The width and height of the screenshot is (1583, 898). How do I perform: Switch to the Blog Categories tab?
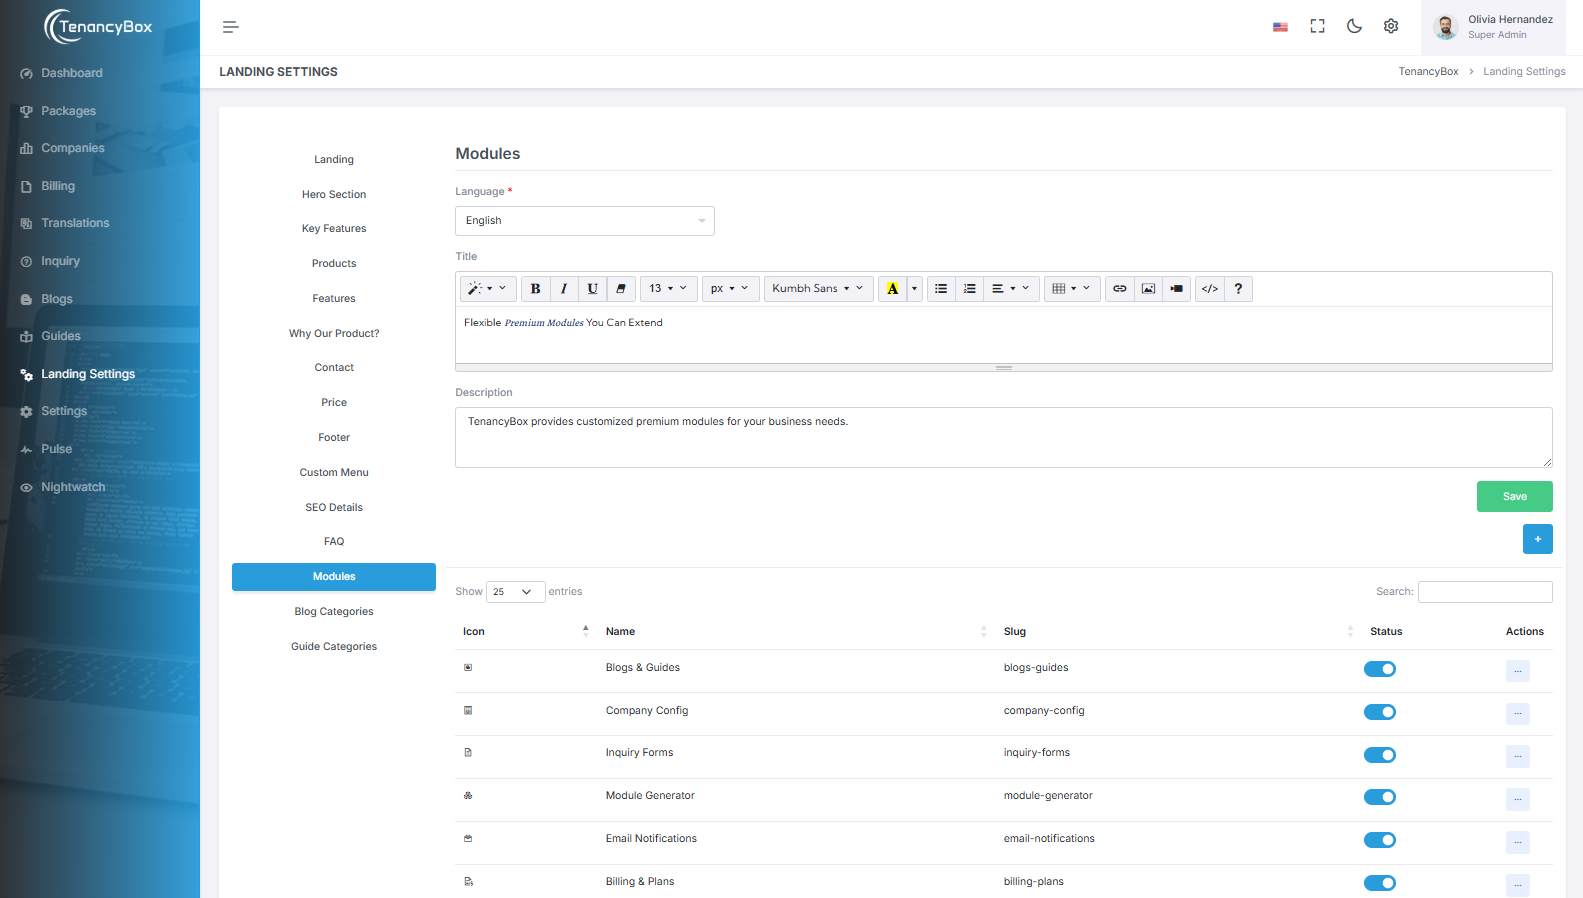coord(334,612)
